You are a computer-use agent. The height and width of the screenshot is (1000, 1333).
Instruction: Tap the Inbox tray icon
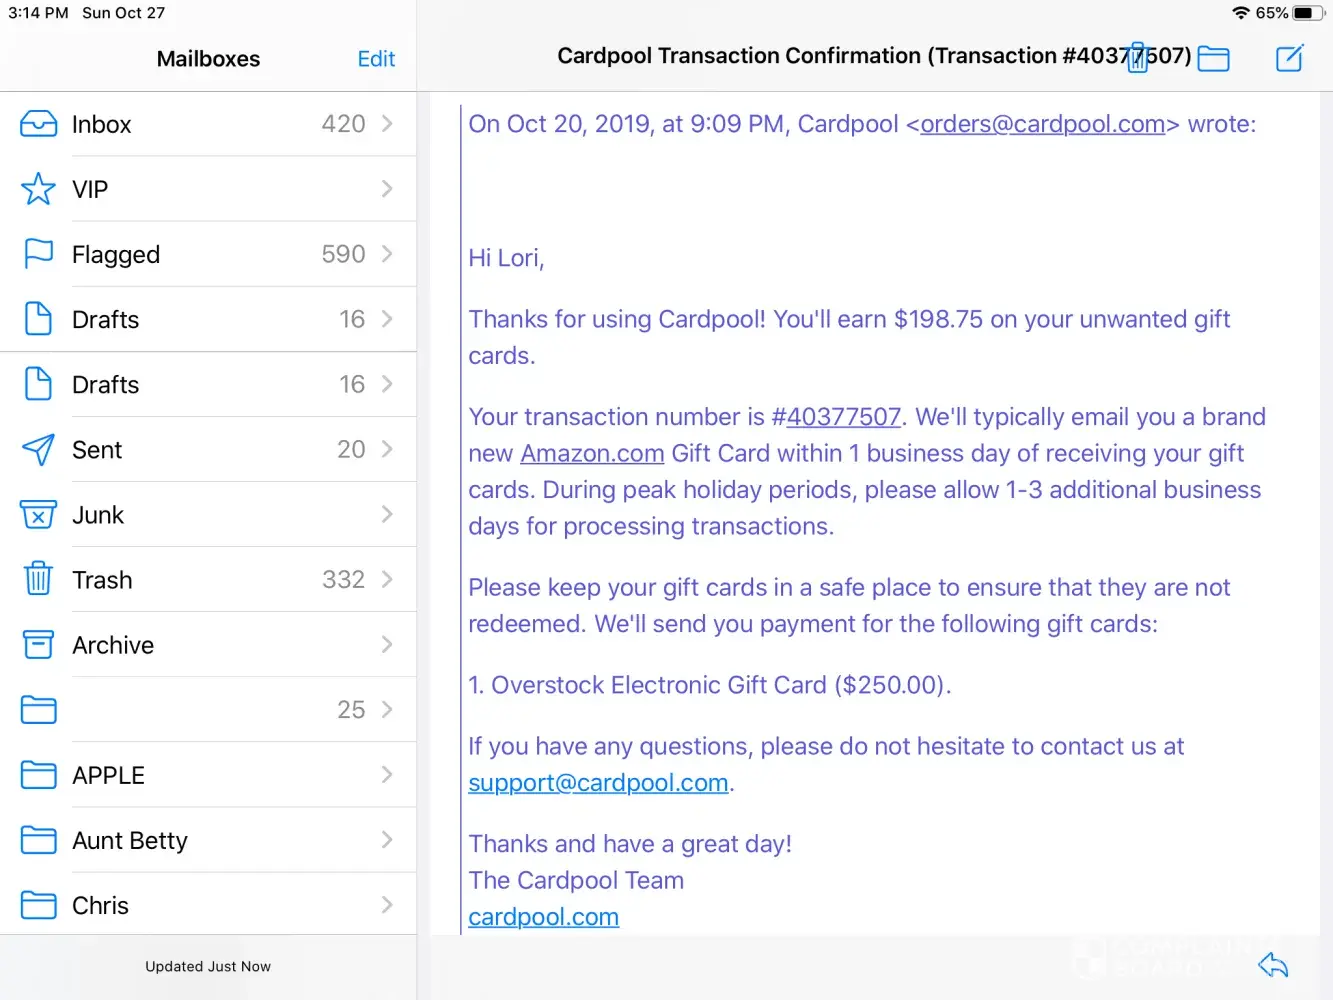pos(38,124)
